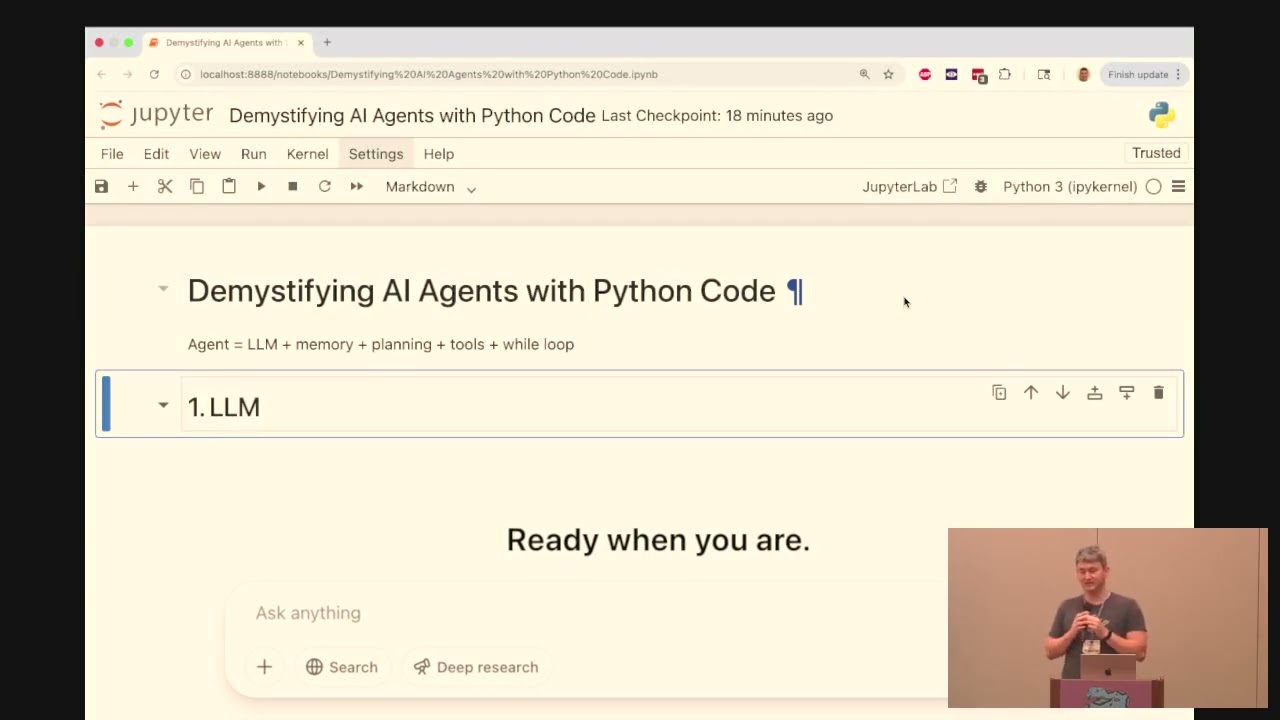
Task: Open the browser profile avatar
Action: (1083, 74)
